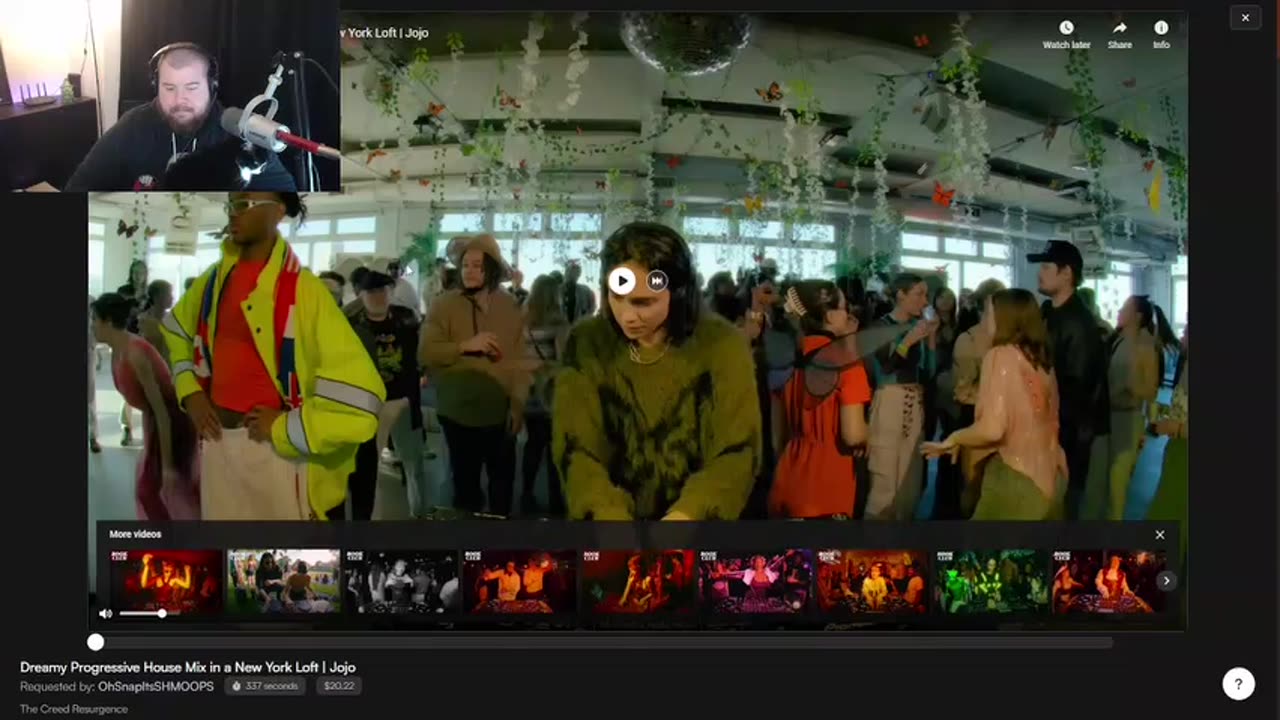1280x720 pixels.
Task: Click the $20.22 amount badge
Action: (x=339, y=686)
